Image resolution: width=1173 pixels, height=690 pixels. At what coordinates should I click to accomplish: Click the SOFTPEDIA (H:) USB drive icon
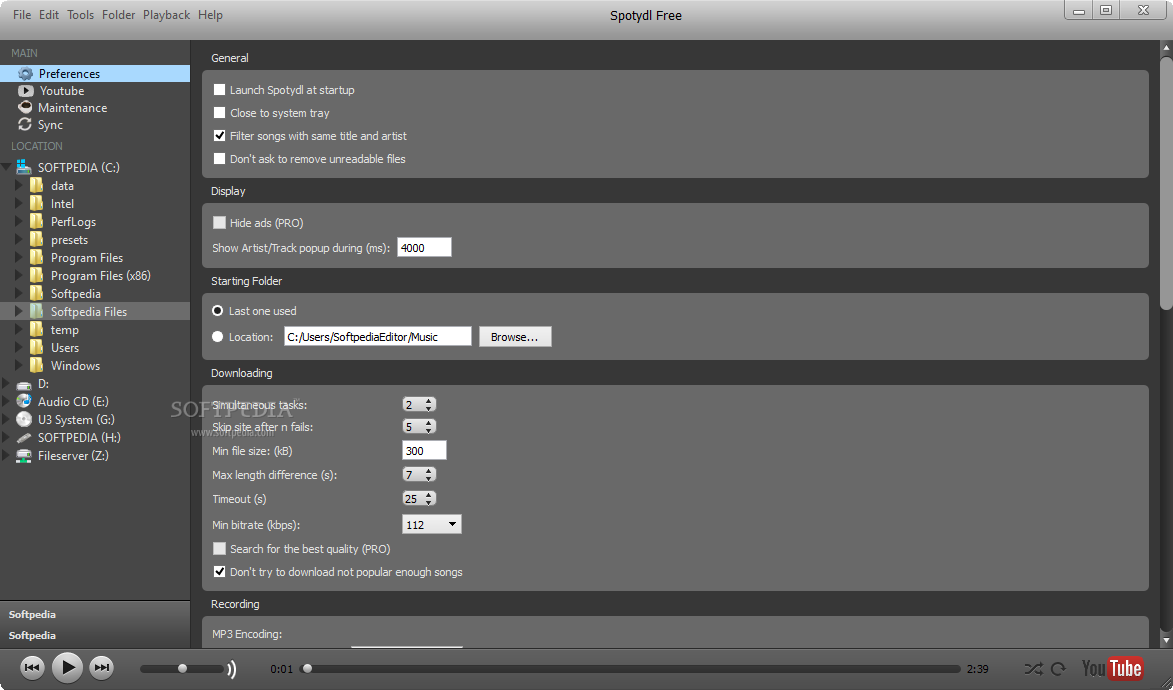[x=24, y=438]
